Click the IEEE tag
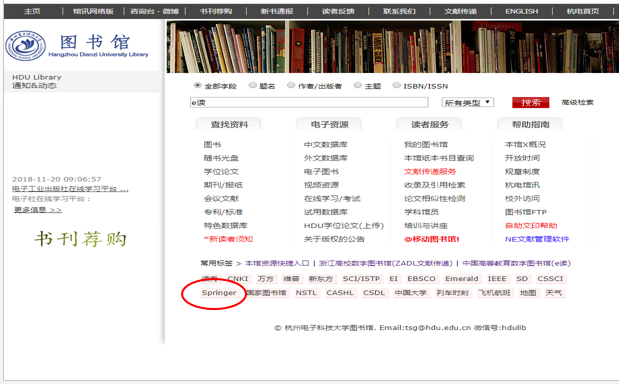Viewport: 619px width, 384px height. pyautogui.click(x=497, y=279)
